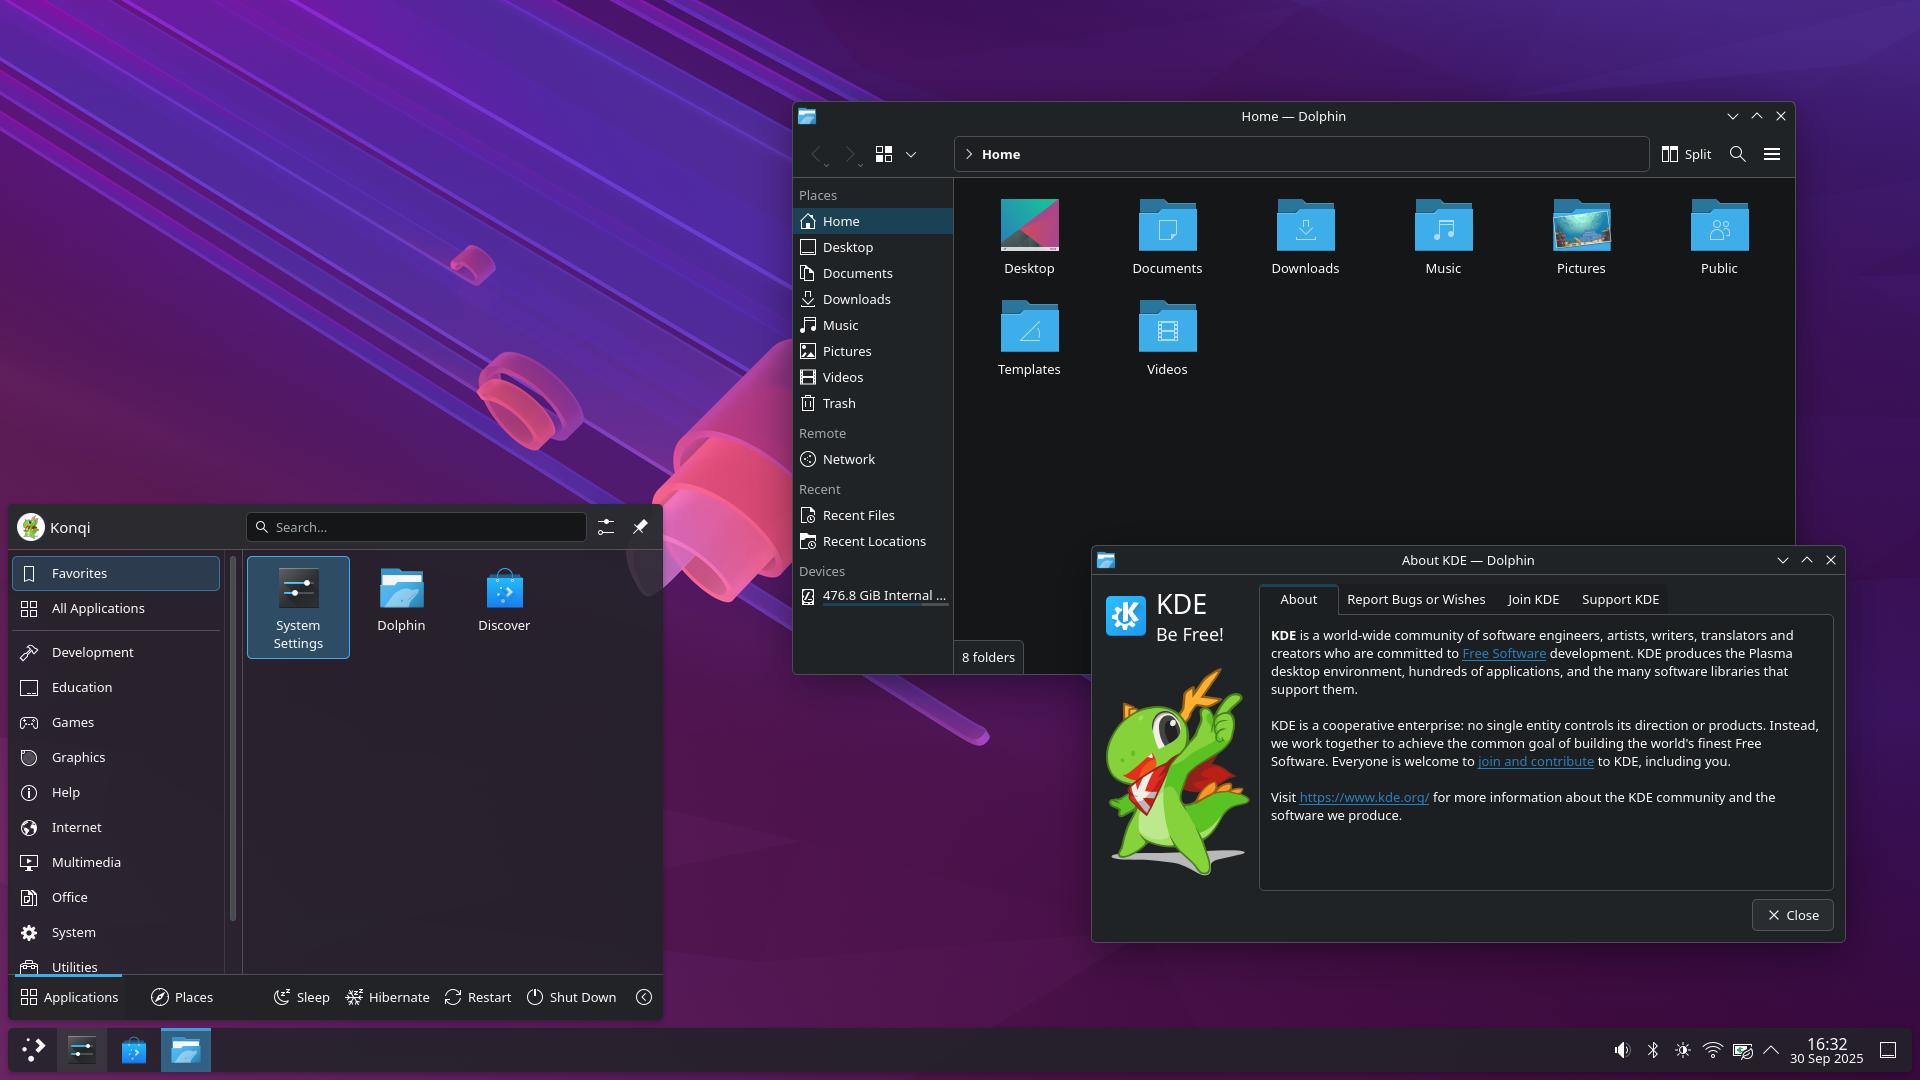Image resolution: width=1920 pixels, height=1080 pixels.
Task: Open volume control in system tray
Action: click(1622, 1050)
